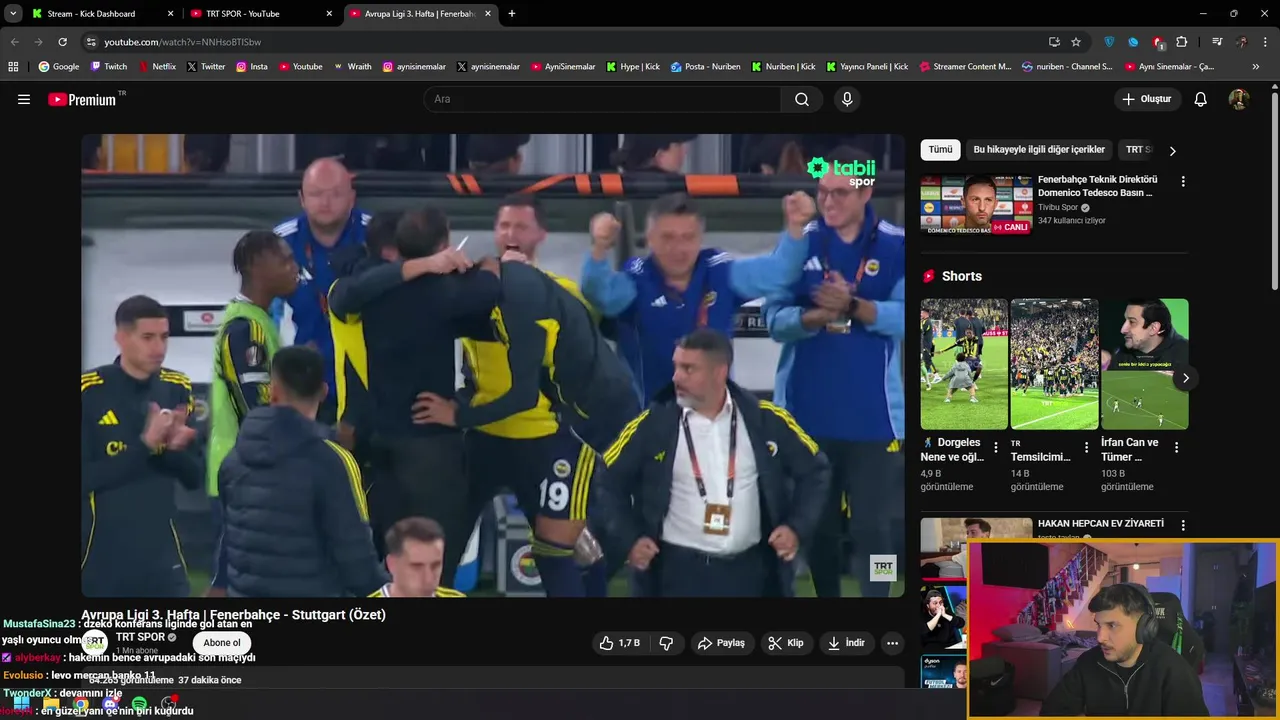Open the tab search dropdown
This screenshot has width=1280, height=720.
[13, 14]
